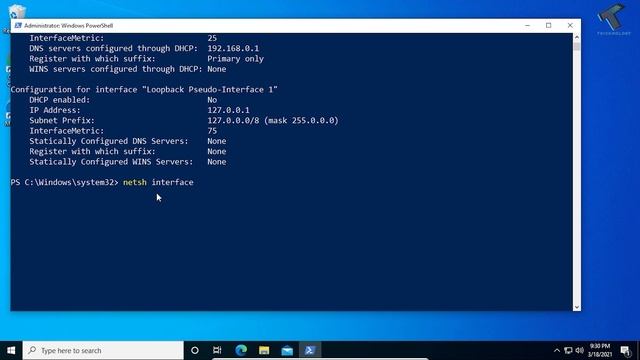Close the PowerShell window

click(570, 25)
